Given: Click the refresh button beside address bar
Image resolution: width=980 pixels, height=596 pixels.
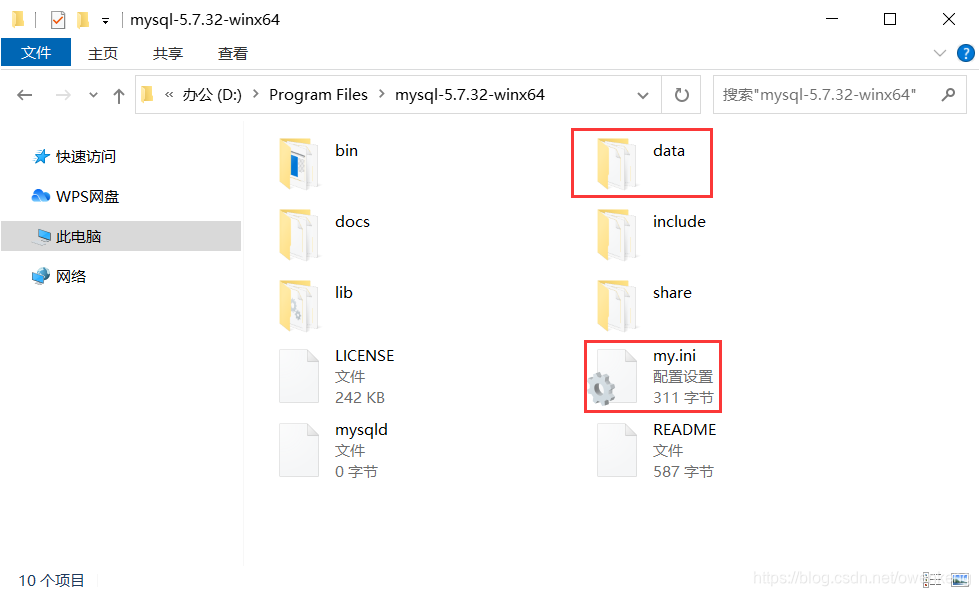Looking at the screenshot, I should click(x=681, y=95).
